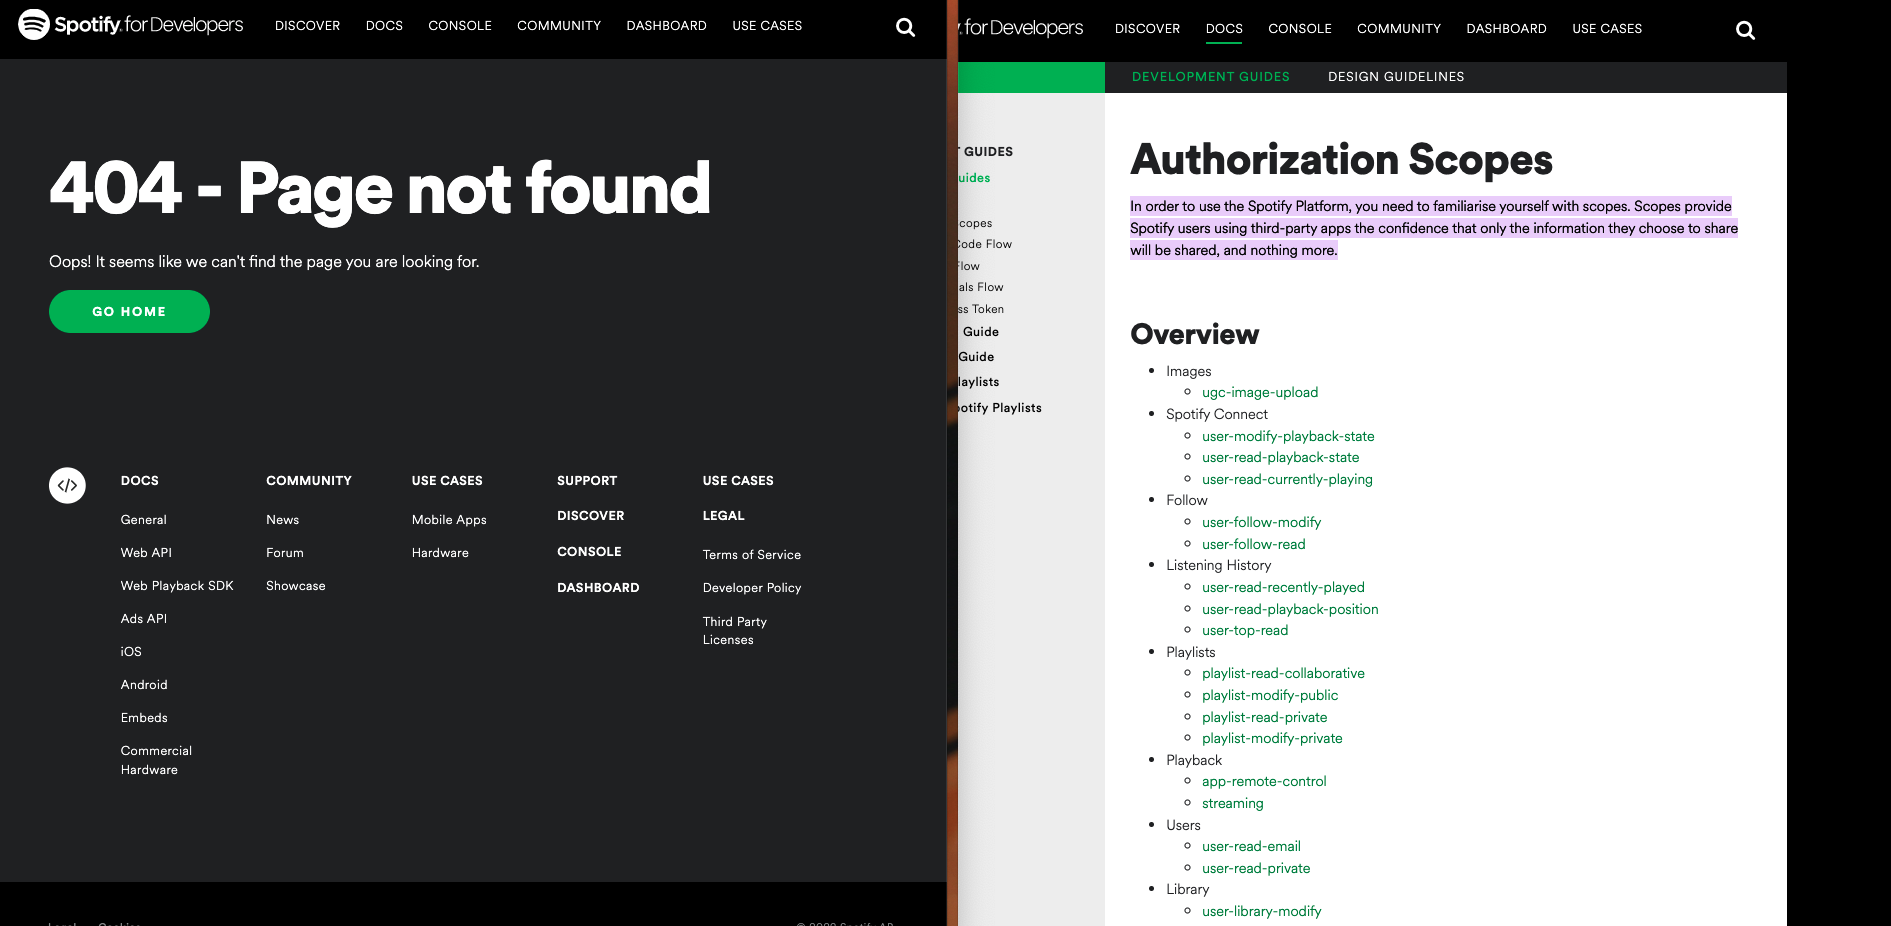Open search icon in the Authorization Scopes window
The image size is (1891, 926).
(1745, 30)
